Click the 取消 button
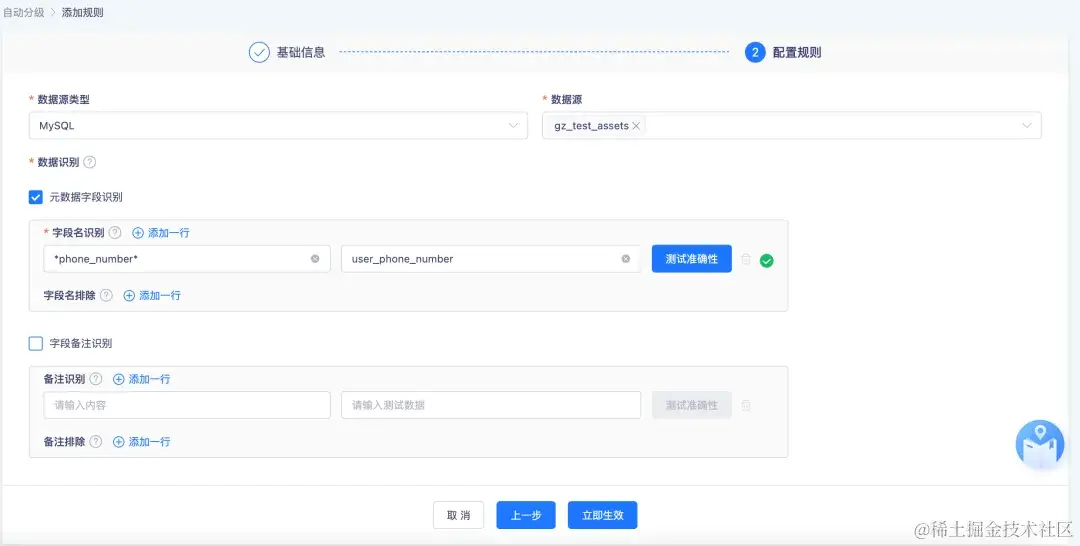This screenshot has height=546, width=1080. 458,515
